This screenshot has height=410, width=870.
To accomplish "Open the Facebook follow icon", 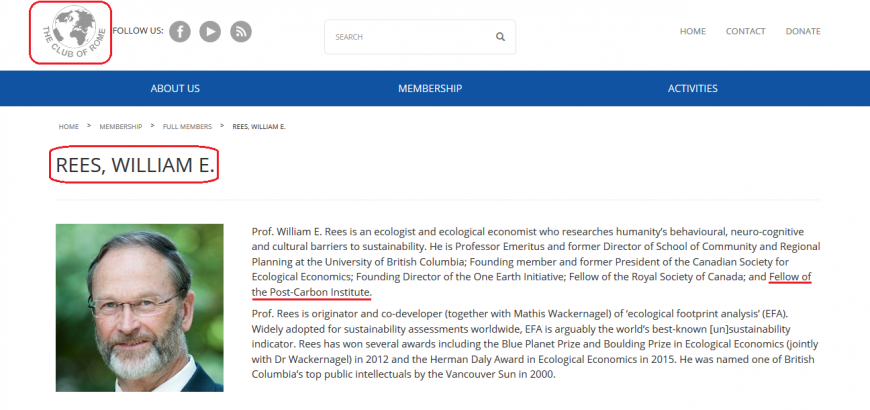I will 180,32.
